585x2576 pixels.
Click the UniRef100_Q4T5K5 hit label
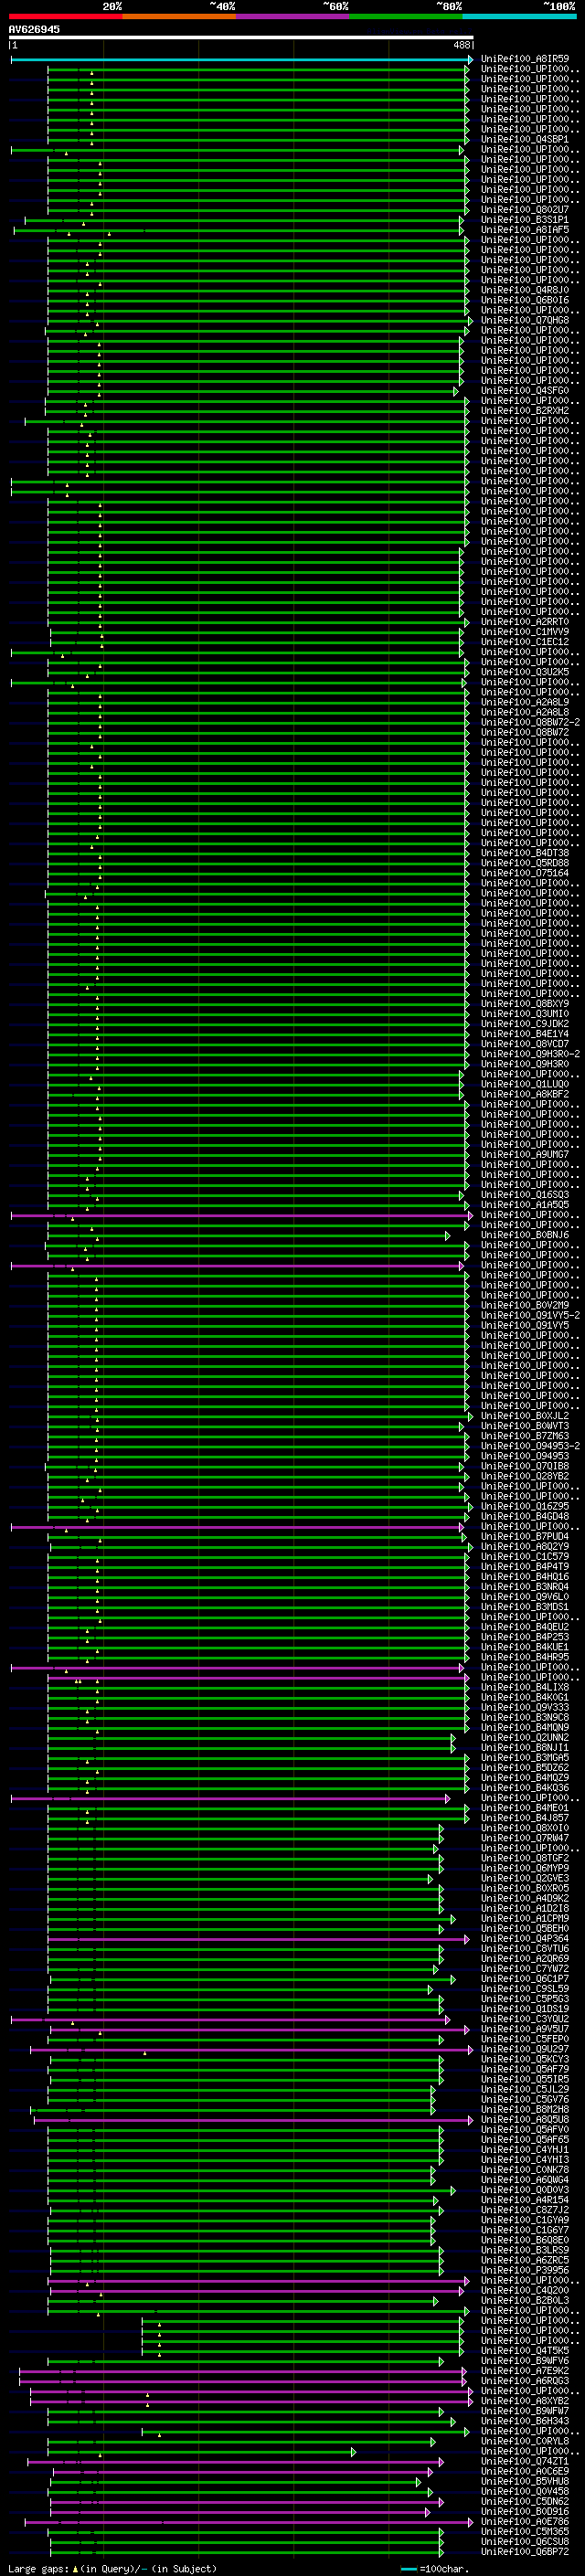525,2351
